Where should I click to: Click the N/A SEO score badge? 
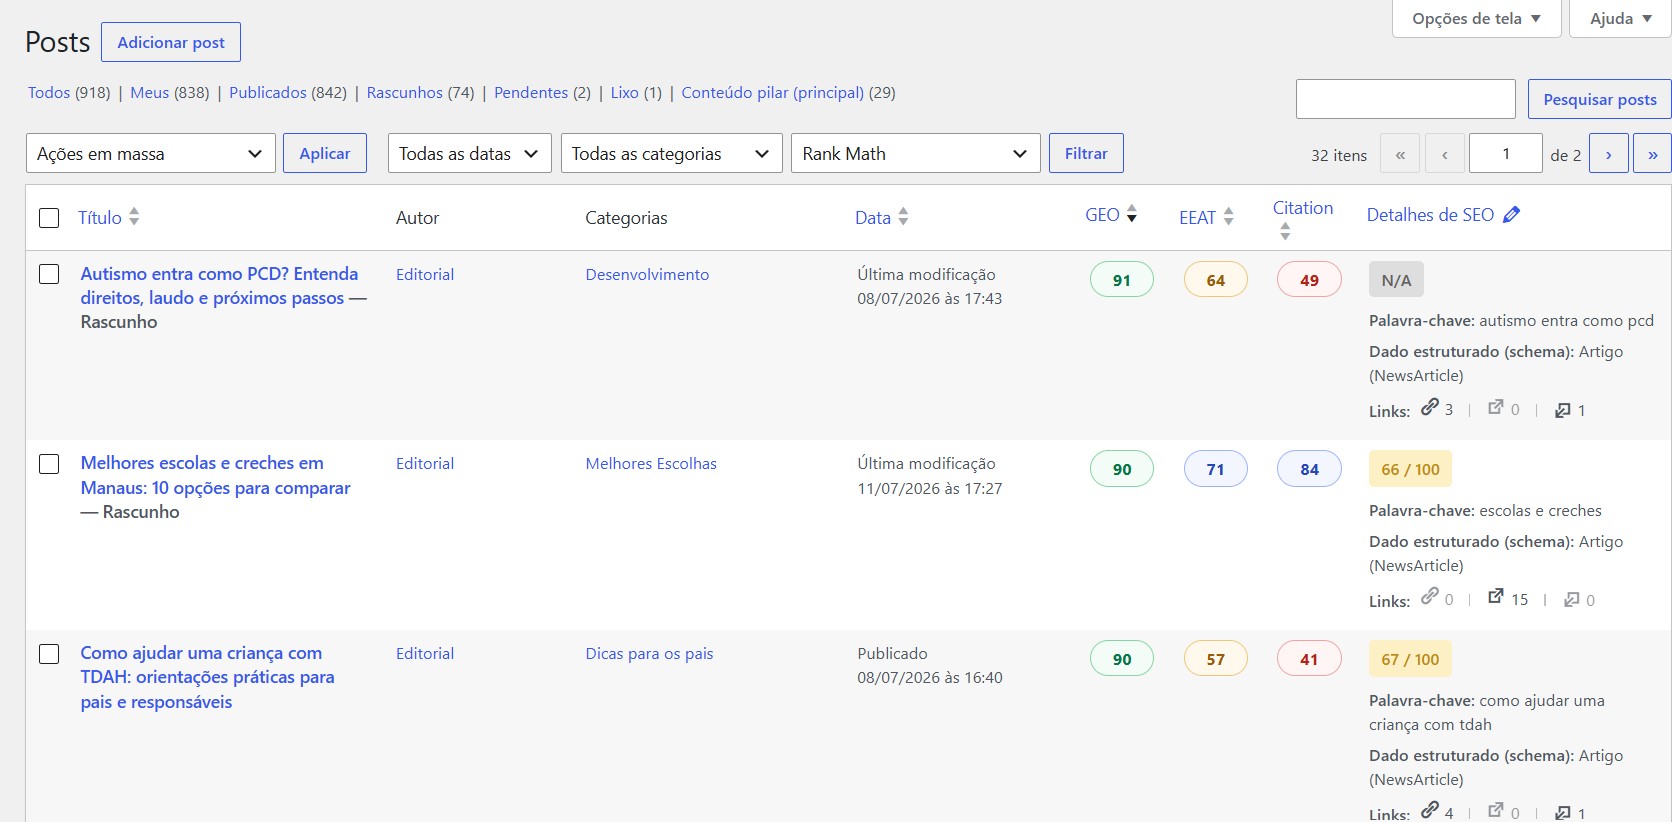[x=1396, y=280]
